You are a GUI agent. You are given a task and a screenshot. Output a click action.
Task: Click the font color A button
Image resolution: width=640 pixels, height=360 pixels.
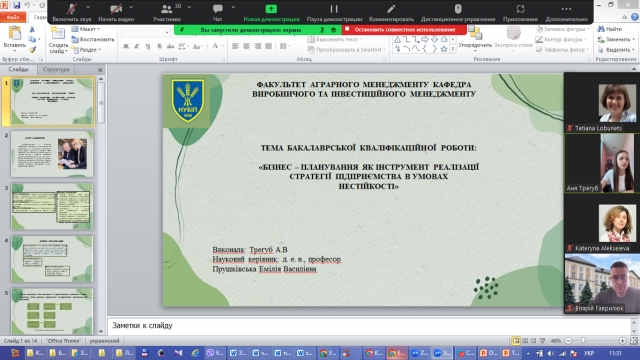216,46
